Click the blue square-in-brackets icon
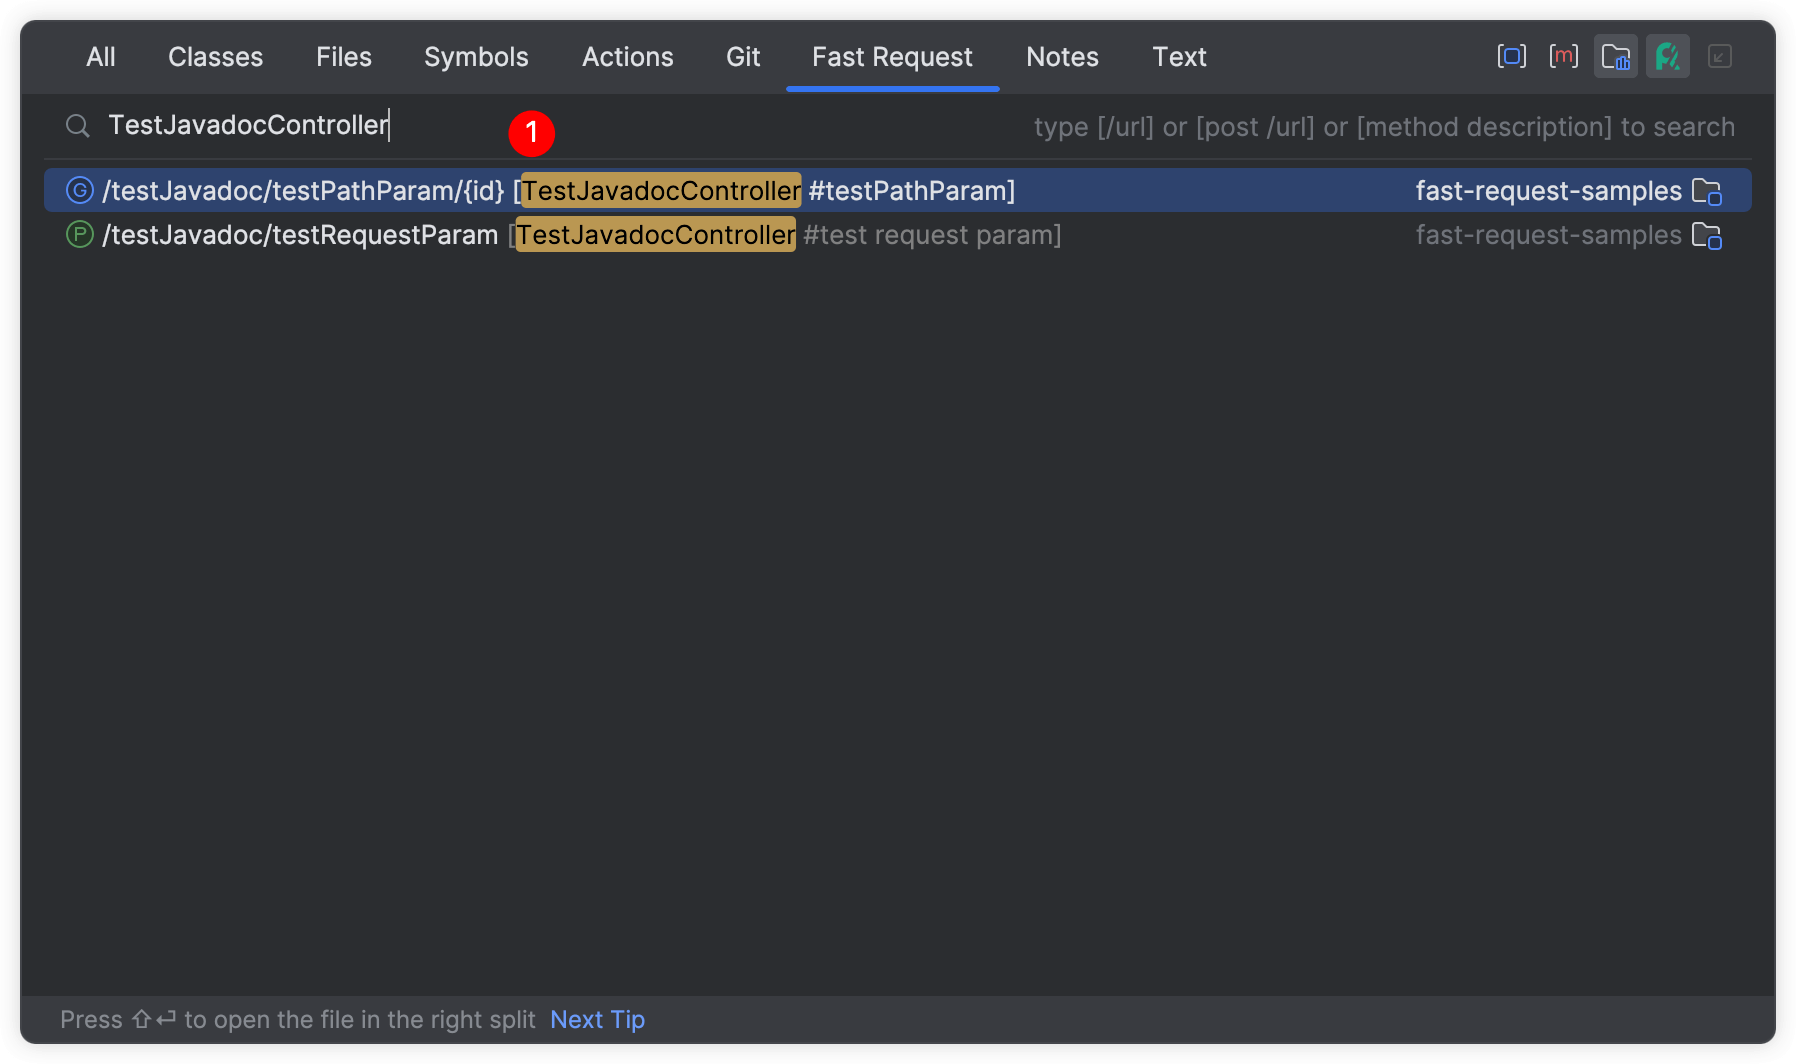This screenshot has width=1796, height=1064. pyautogui.click(x=1511, y=56)
